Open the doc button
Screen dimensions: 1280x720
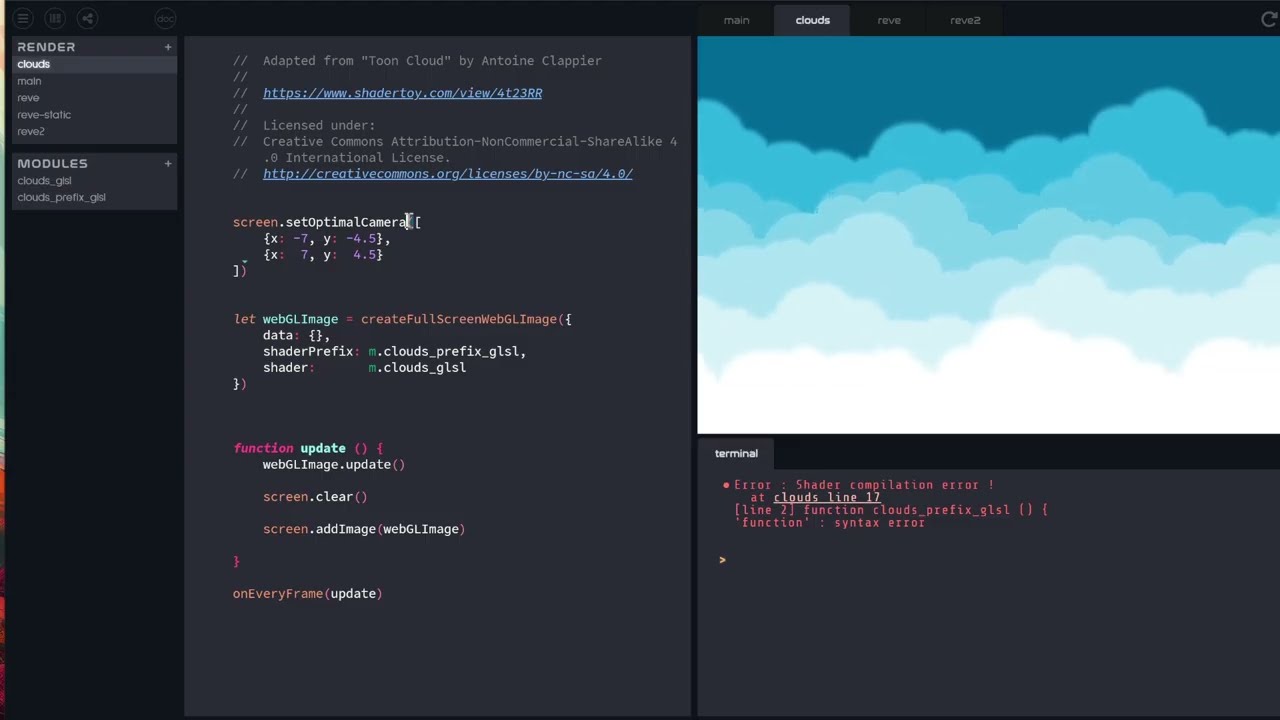pyautogui.click(x=166, y=18)
